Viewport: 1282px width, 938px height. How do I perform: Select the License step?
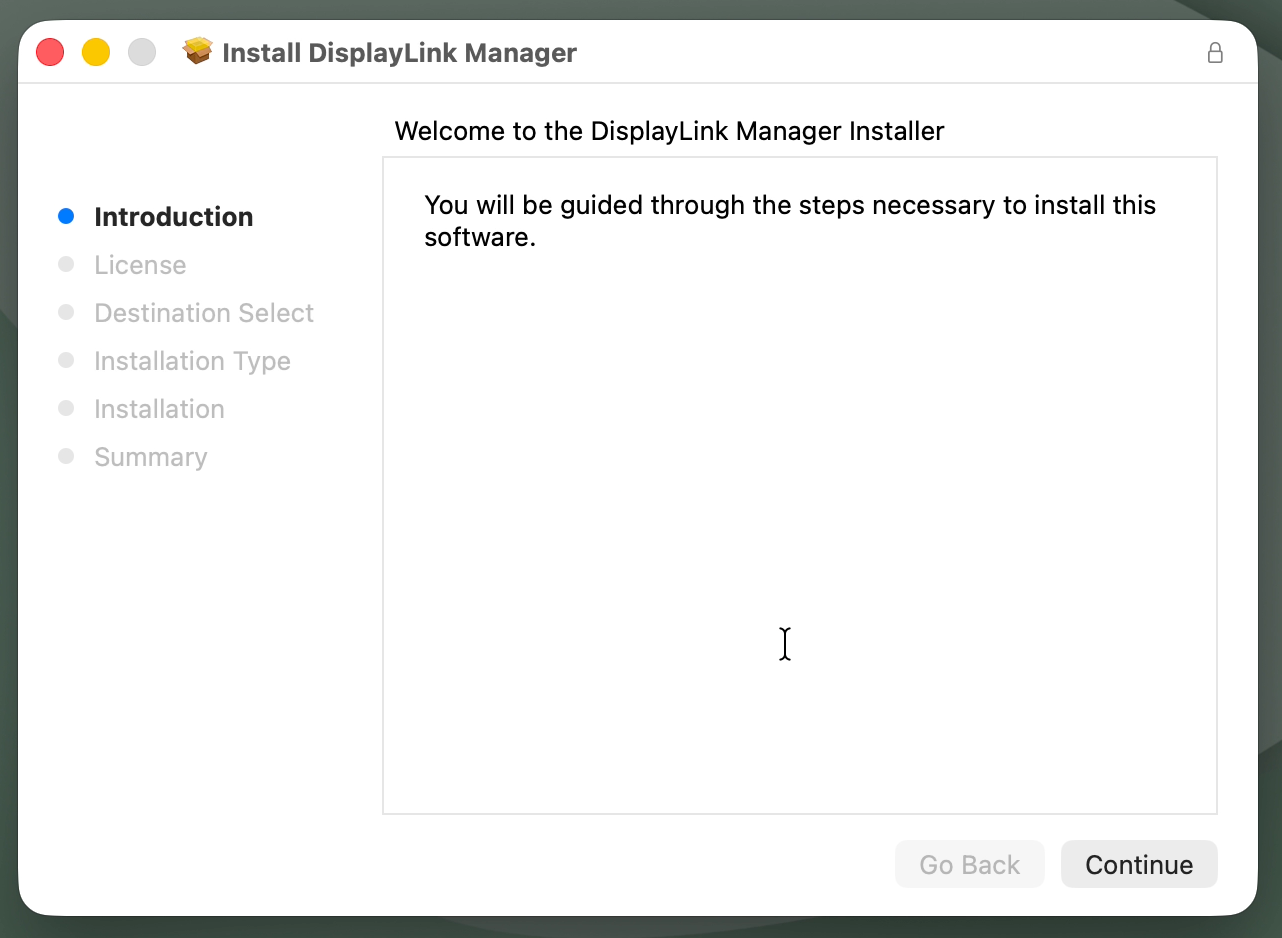pyautogui.click(x=140, y=264)
